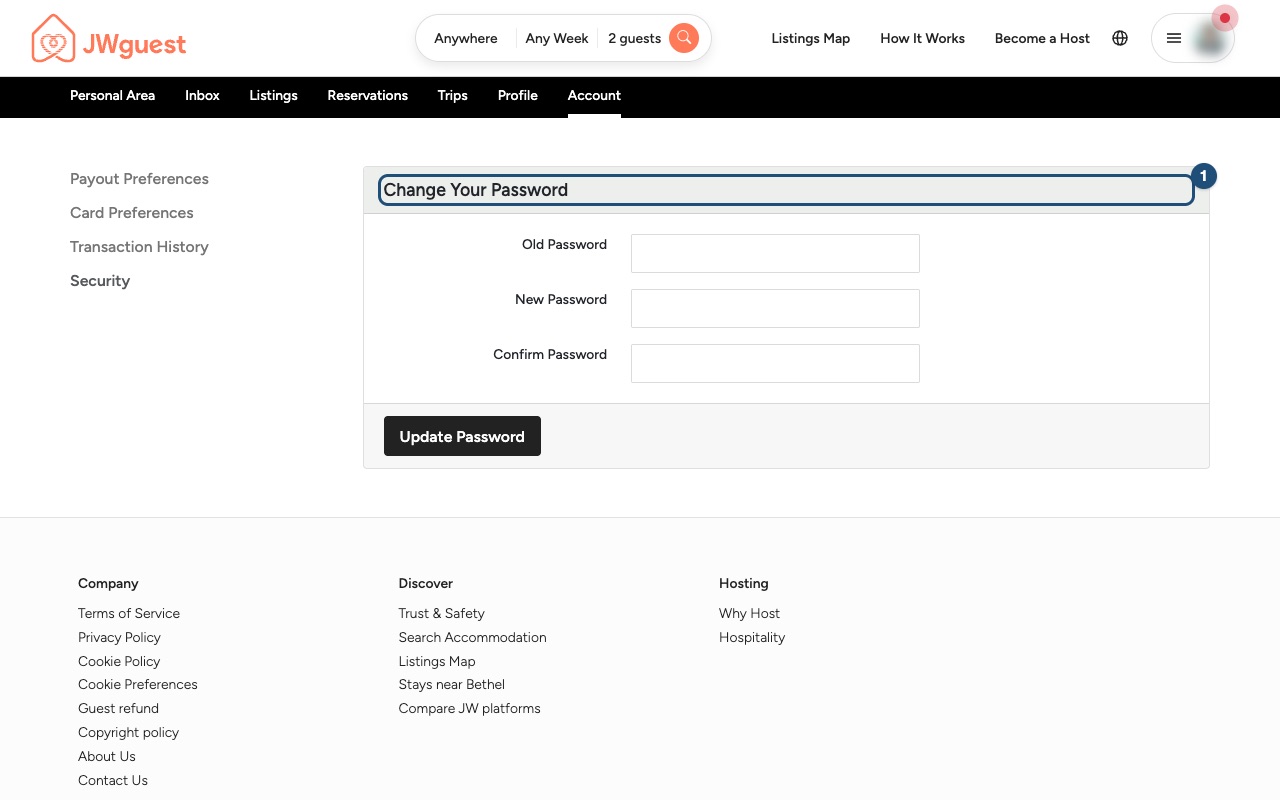This screenshot has height=800, width=1280.
Task: Open the 2 guests selector
Action: point(635,38)
